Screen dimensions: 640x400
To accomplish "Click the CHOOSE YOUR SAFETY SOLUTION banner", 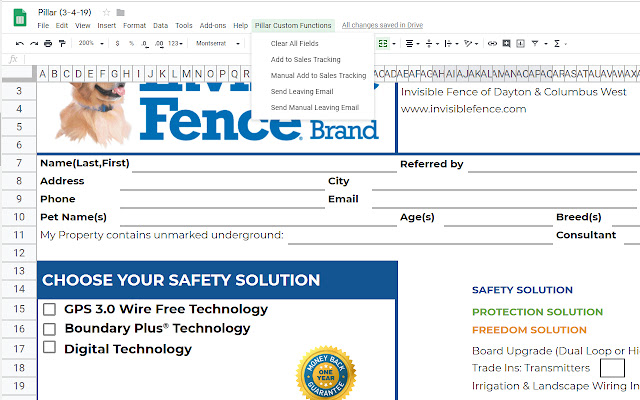I will point(217,280).
